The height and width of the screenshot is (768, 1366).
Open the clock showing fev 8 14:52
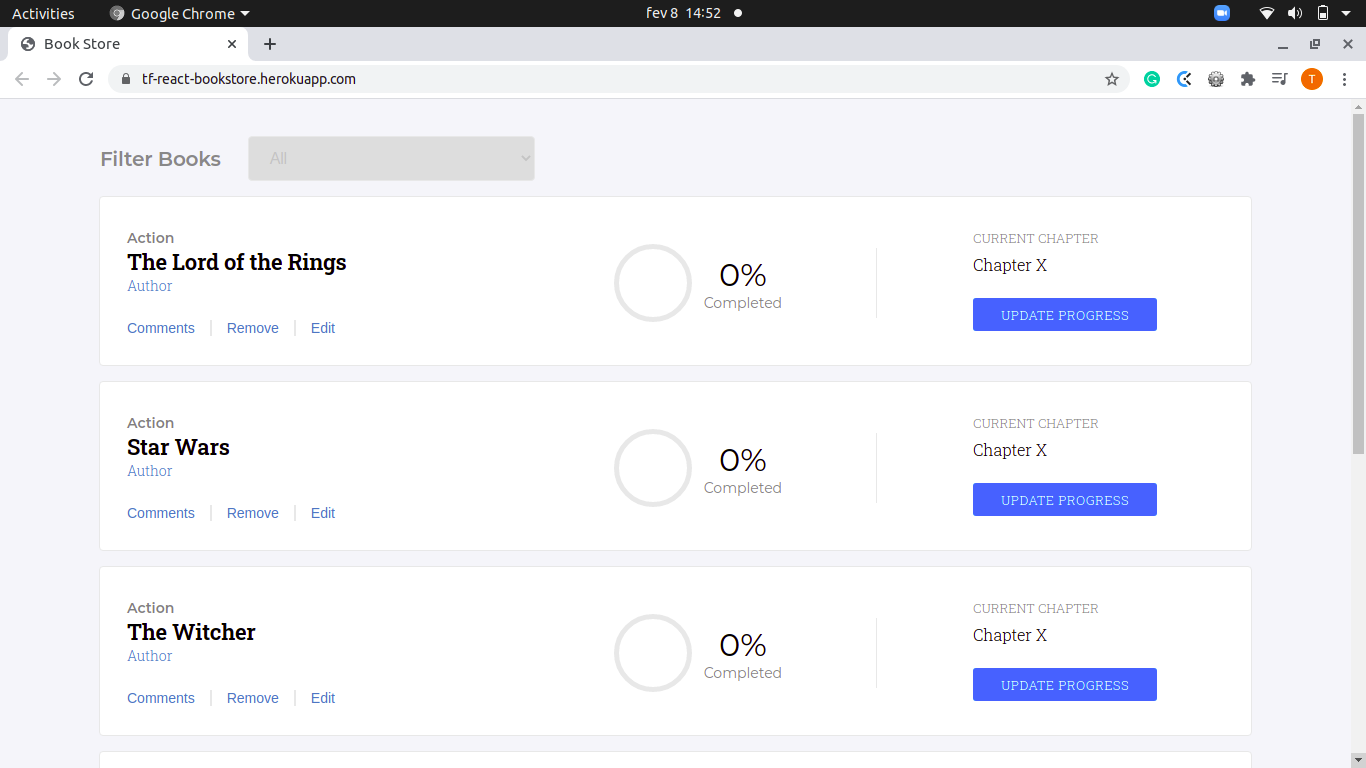tap(684, 13)
